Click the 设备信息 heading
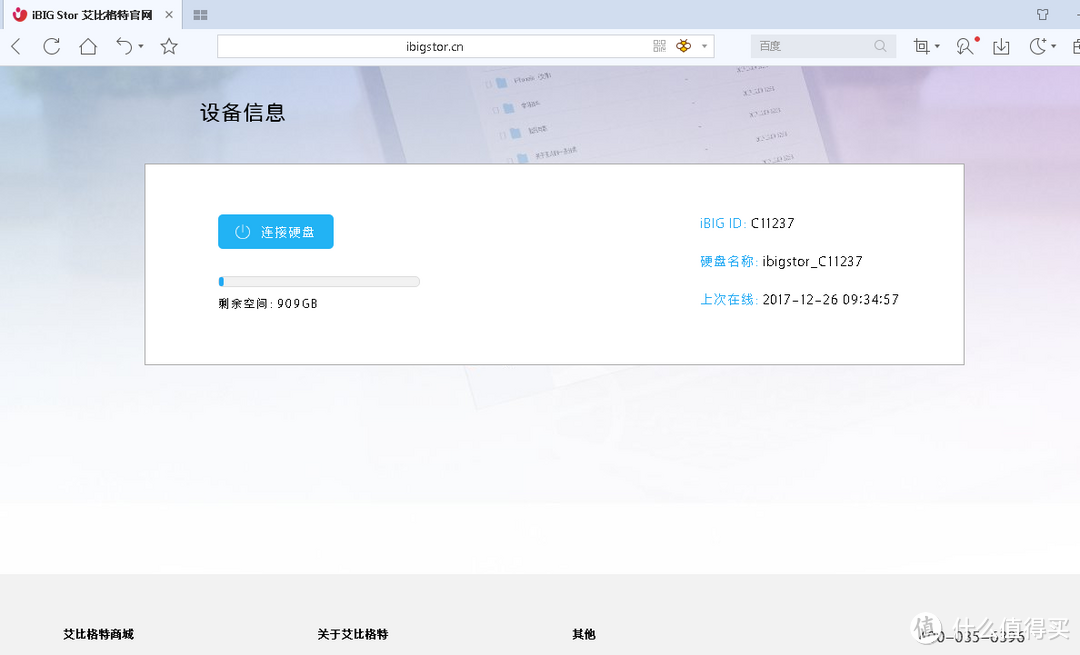Viewport: 1080px width, 655px height. tap(242, 112)
